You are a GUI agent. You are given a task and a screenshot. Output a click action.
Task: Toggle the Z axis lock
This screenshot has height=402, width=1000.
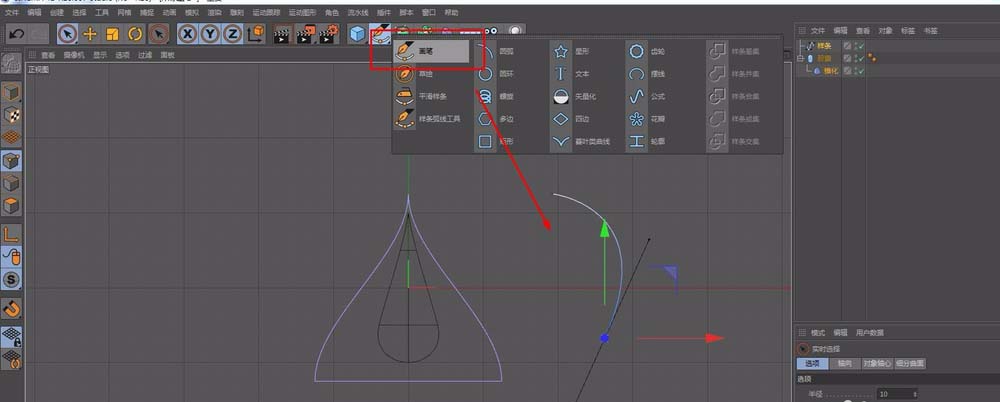[232, 33]
